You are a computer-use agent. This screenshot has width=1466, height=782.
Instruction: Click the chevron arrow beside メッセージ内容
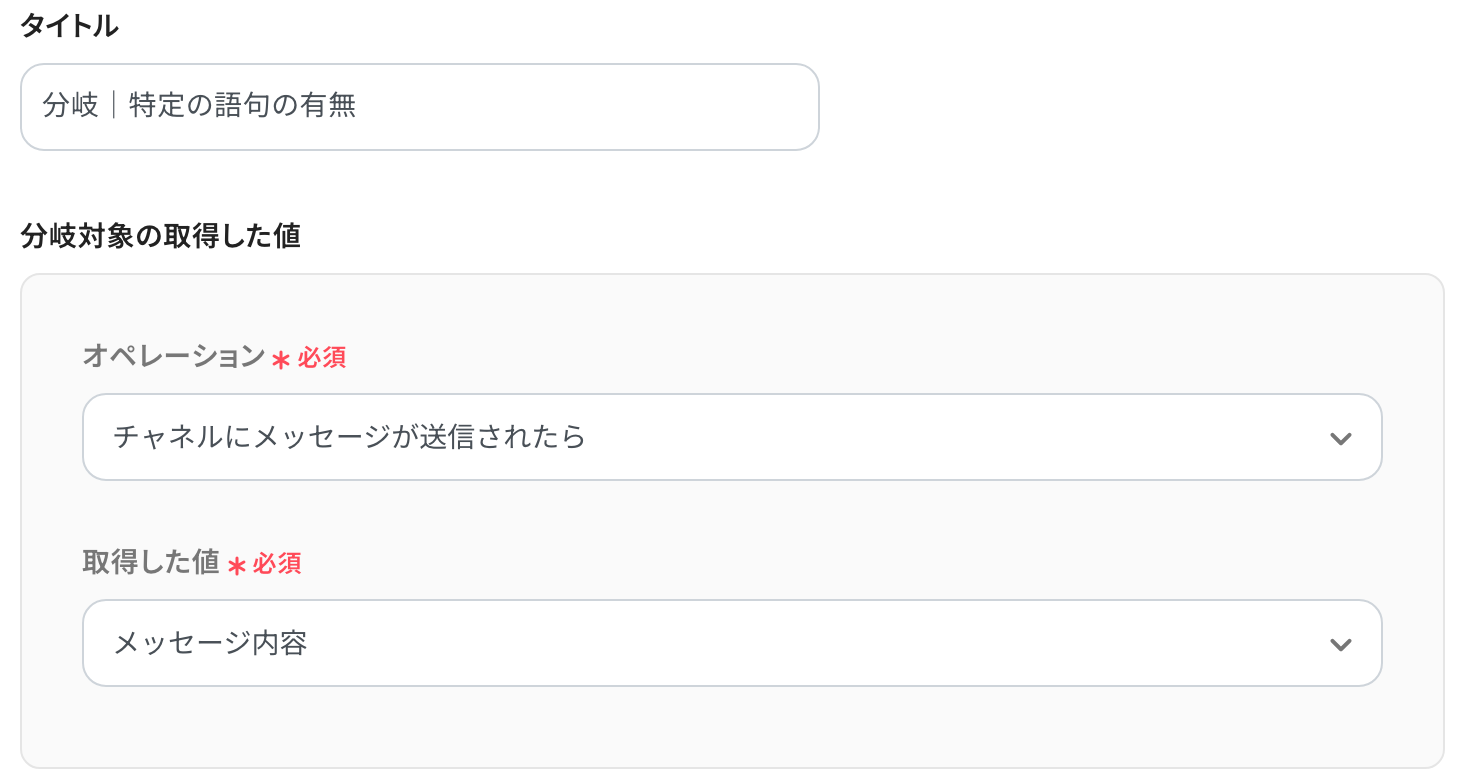[x=1340, y=644]
